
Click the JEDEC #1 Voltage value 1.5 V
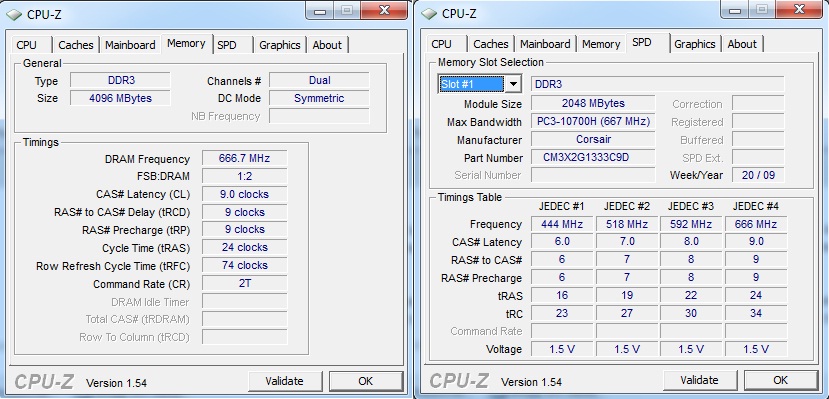562,349
